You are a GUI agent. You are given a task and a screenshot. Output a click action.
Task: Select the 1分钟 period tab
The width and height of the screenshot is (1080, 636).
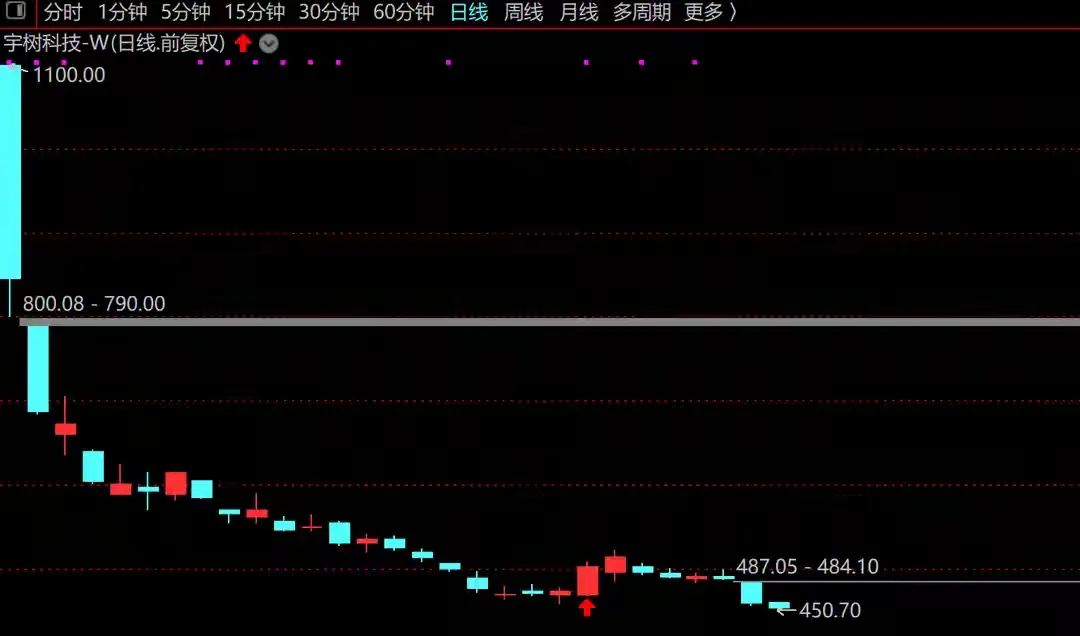pos(122,12)
